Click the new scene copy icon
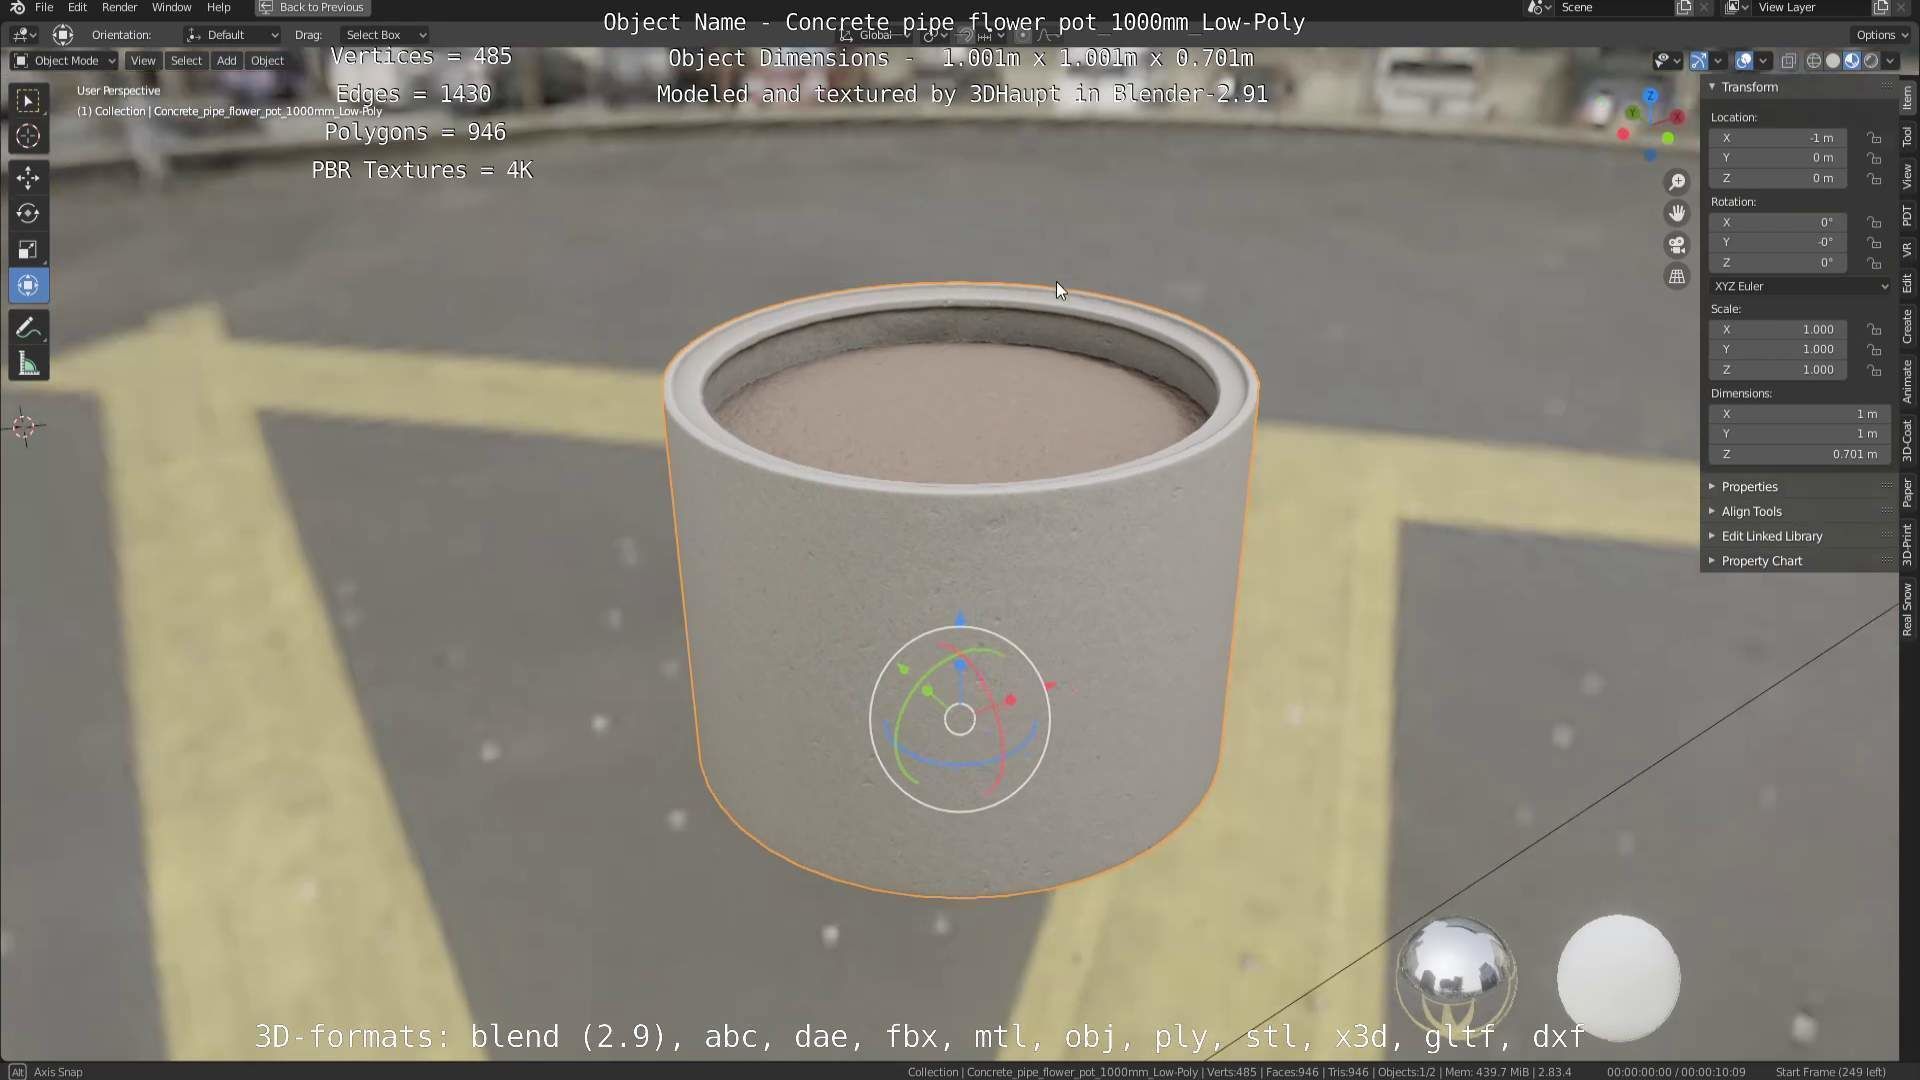The image size is (1920, 1080). point(1684,7)
